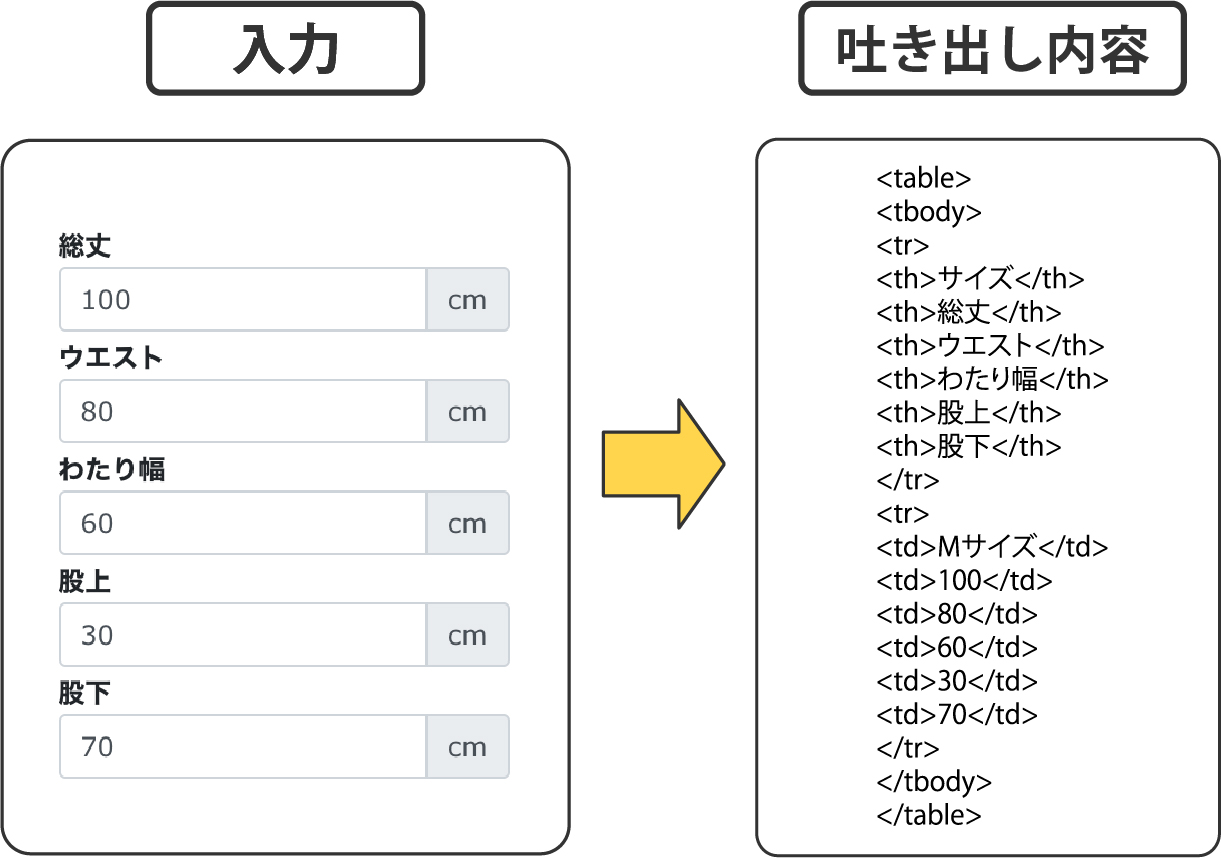Click the 股下 input field showing 70

[243, 747]
